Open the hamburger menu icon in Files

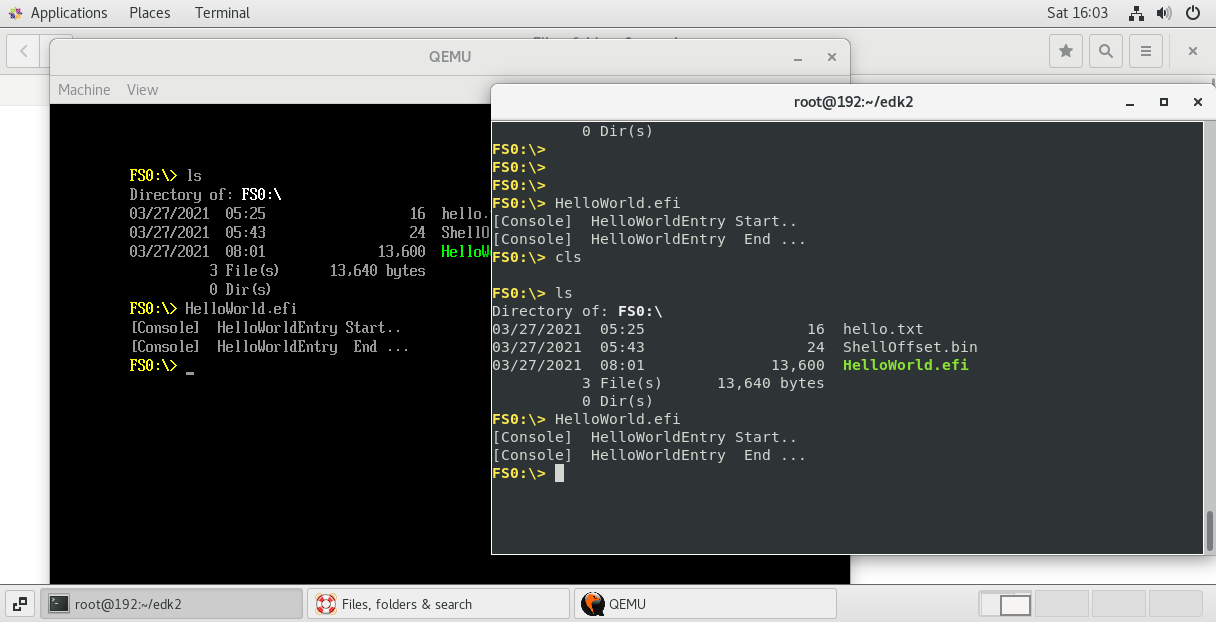click(x=1145, y=50)
